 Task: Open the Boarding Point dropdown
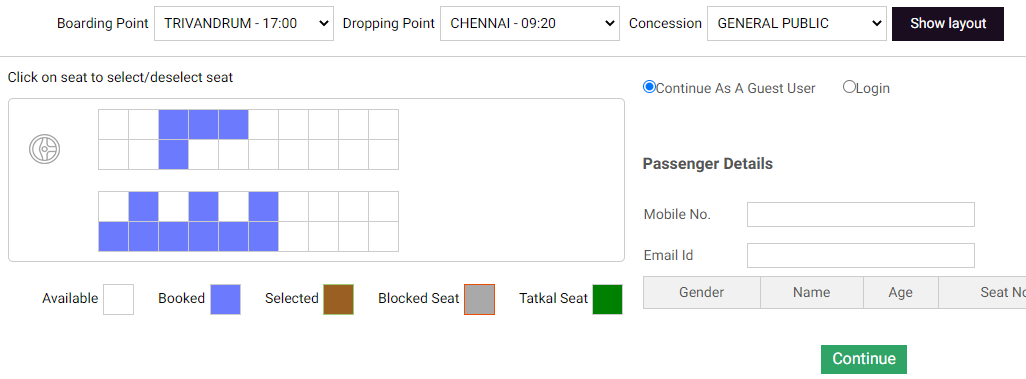click(244, 24)
